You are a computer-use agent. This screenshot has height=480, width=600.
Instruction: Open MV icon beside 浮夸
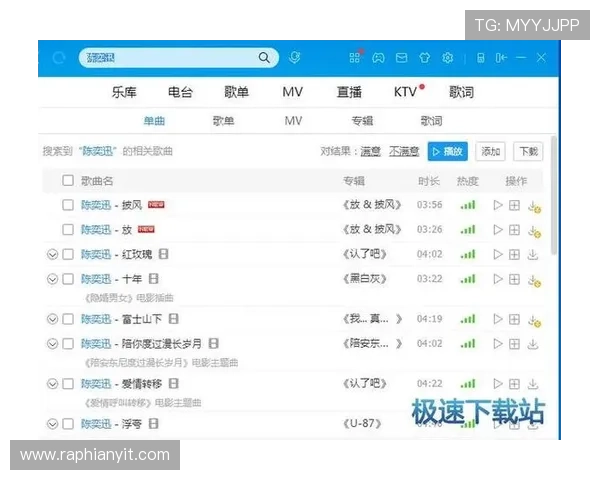153,423
